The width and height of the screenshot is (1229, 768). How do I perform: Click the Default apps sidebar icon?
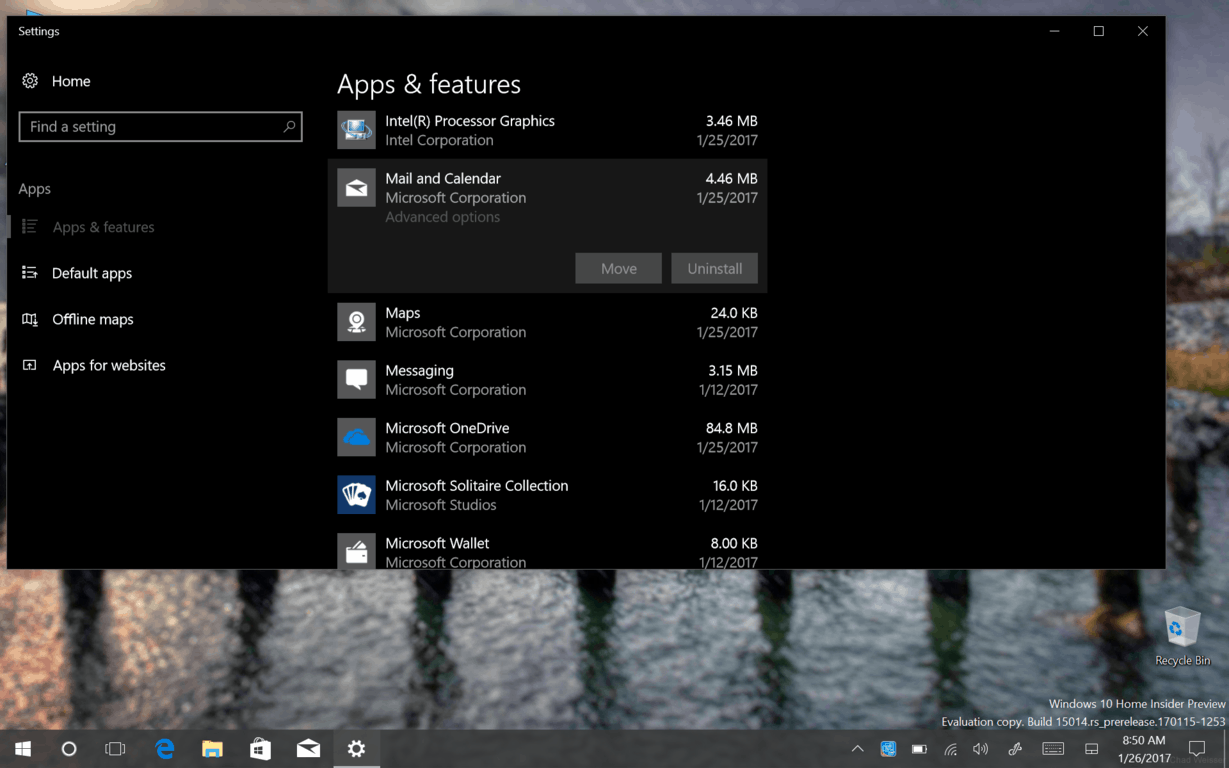(30, 273)
